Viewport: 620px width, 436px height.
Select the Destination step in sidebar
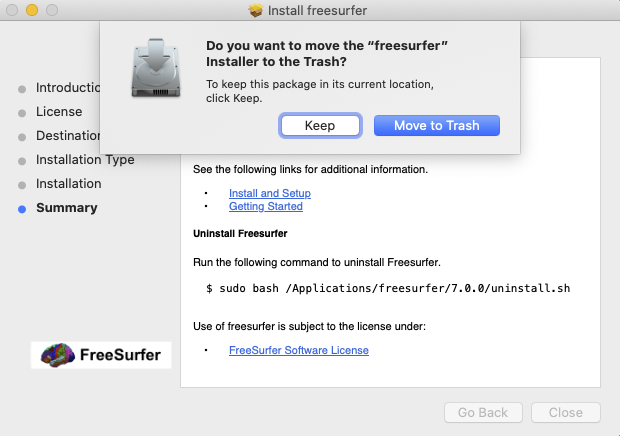point(68,136)
